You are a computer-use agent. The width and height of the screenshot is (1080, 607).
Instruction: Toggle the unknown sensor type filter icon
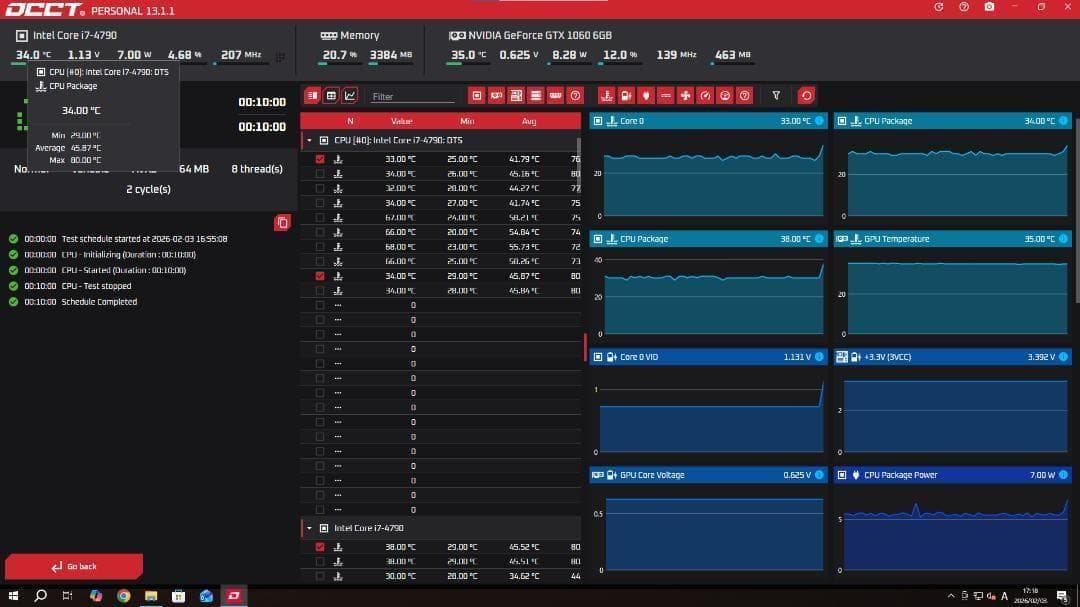745,96
